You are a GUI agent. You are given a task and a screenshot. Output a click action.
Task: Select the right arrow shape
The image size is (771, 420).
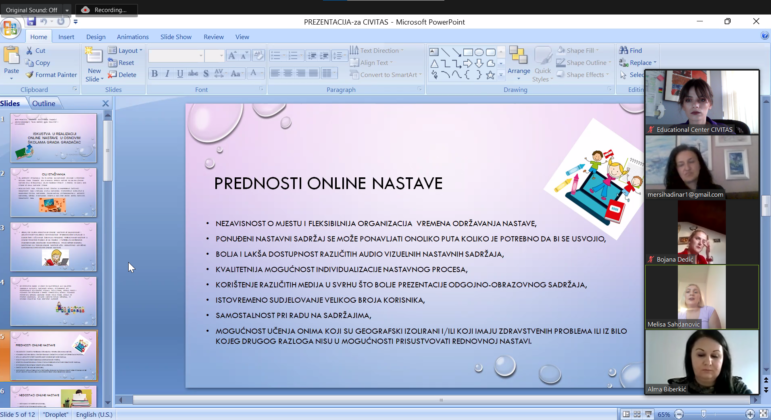coord(468,63)
